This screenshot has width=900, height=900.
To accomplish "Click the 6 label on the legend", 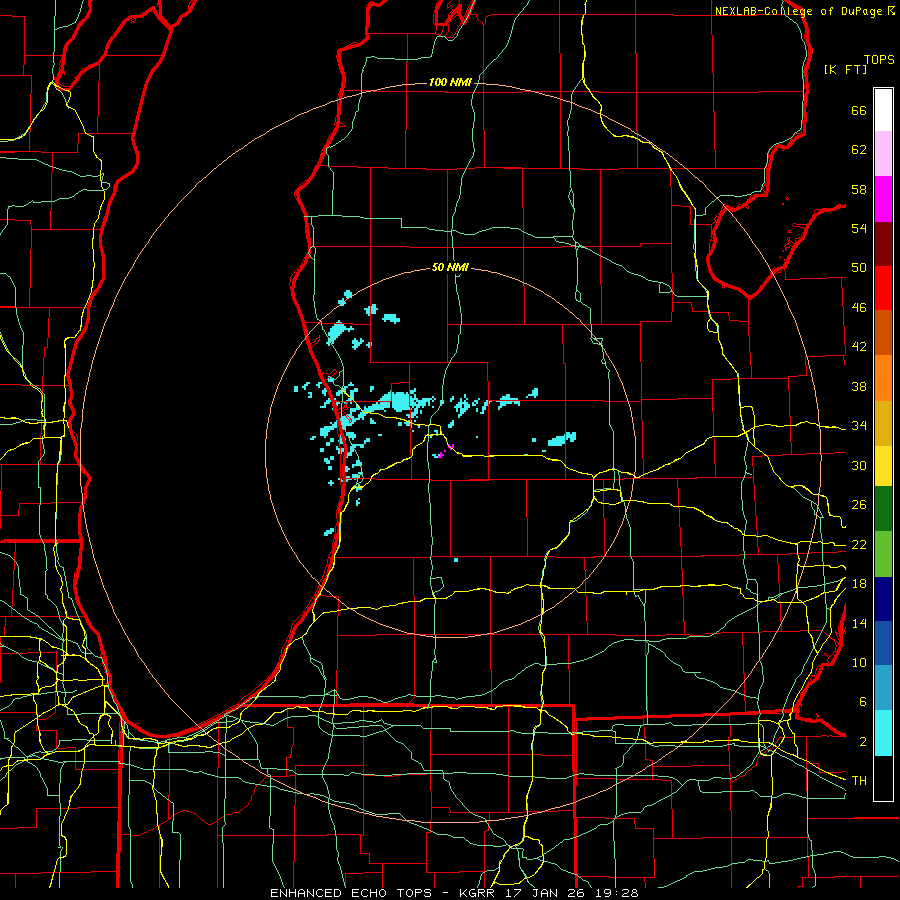I will [863, 702].
